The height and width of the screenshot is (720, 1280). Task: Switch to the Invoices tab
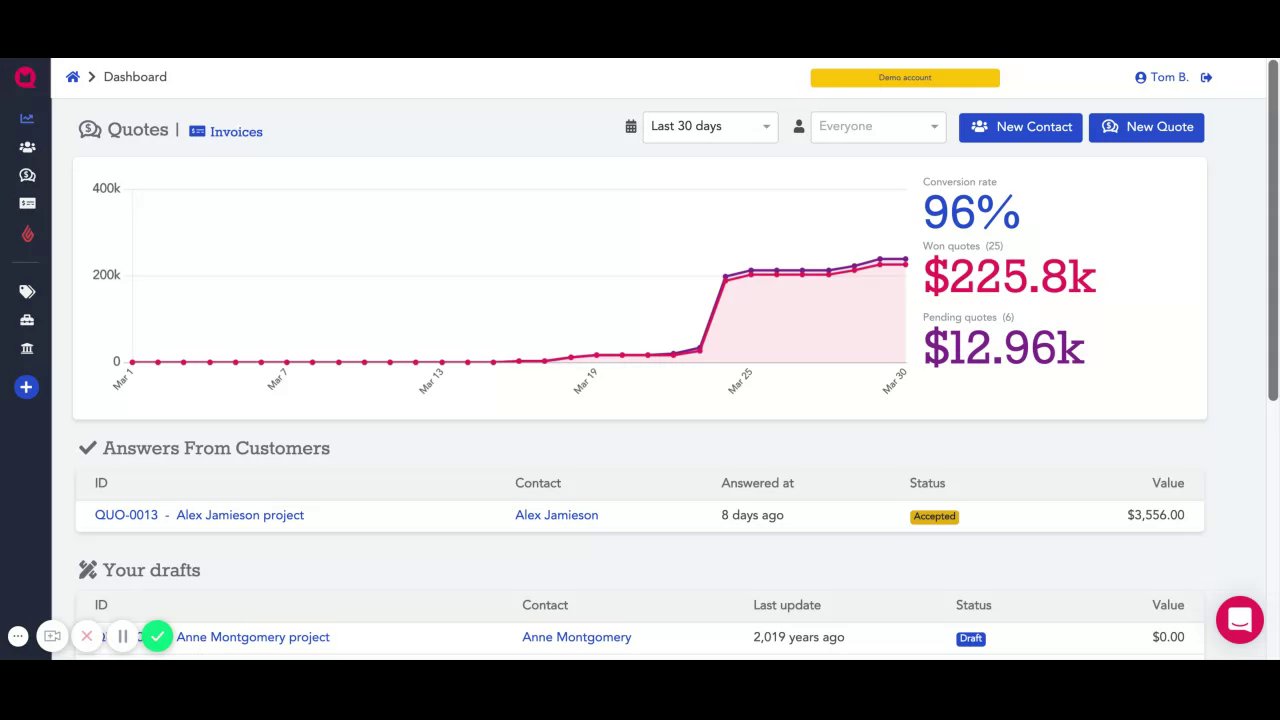pos(227,132)
